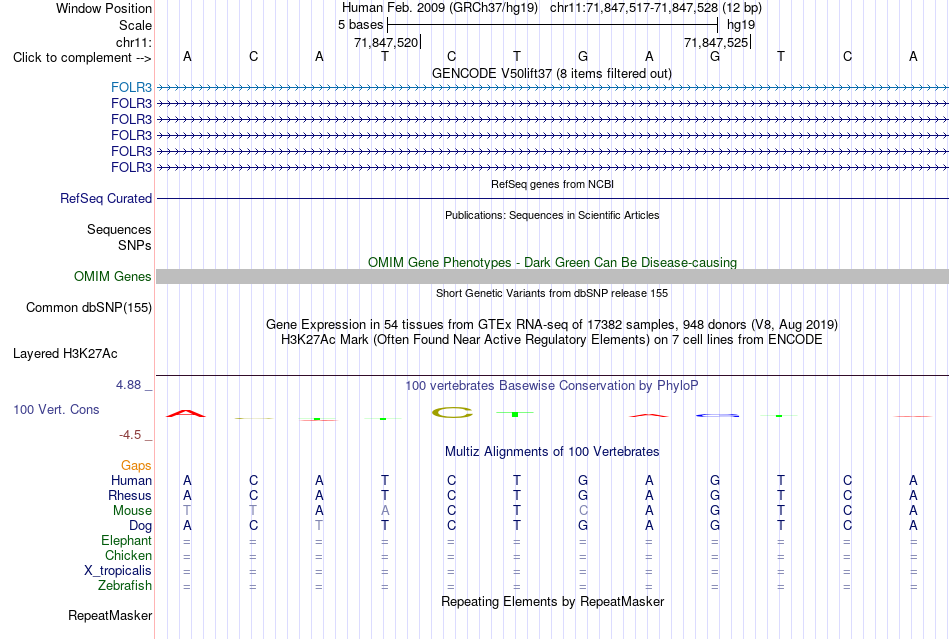950x639 pixels.
Task: Click 'Publications: Sequences in Scientific Articles' title
Action: 552,215
